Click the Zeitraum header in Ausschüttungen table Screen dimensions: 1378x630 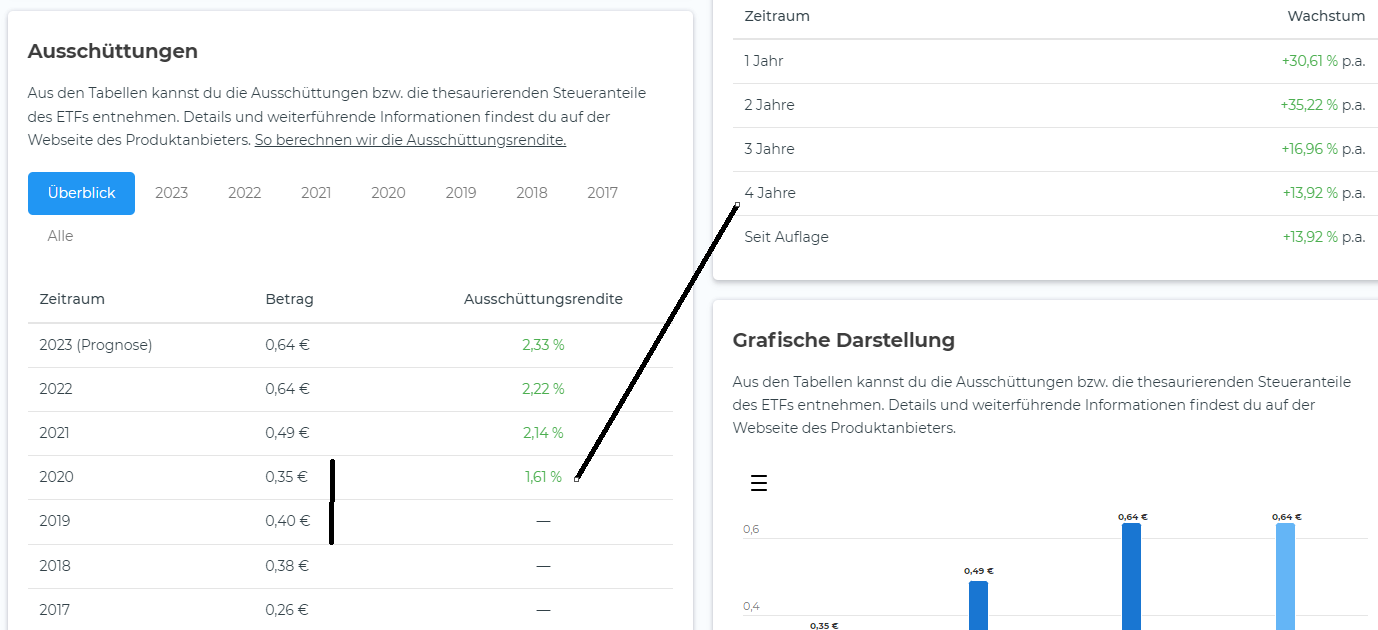click(x=72, y=299)
